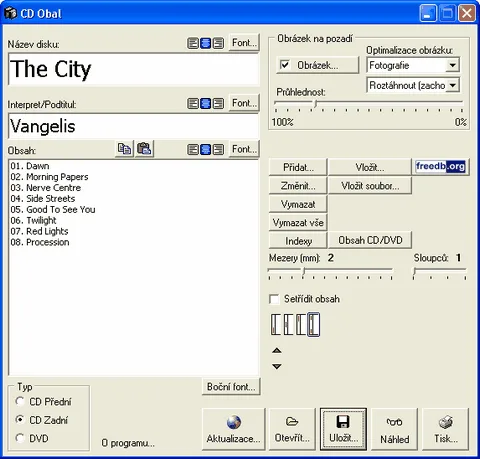Open the freedb.org lookup
This screenshot has width=480, height=459.
[440, 166]
